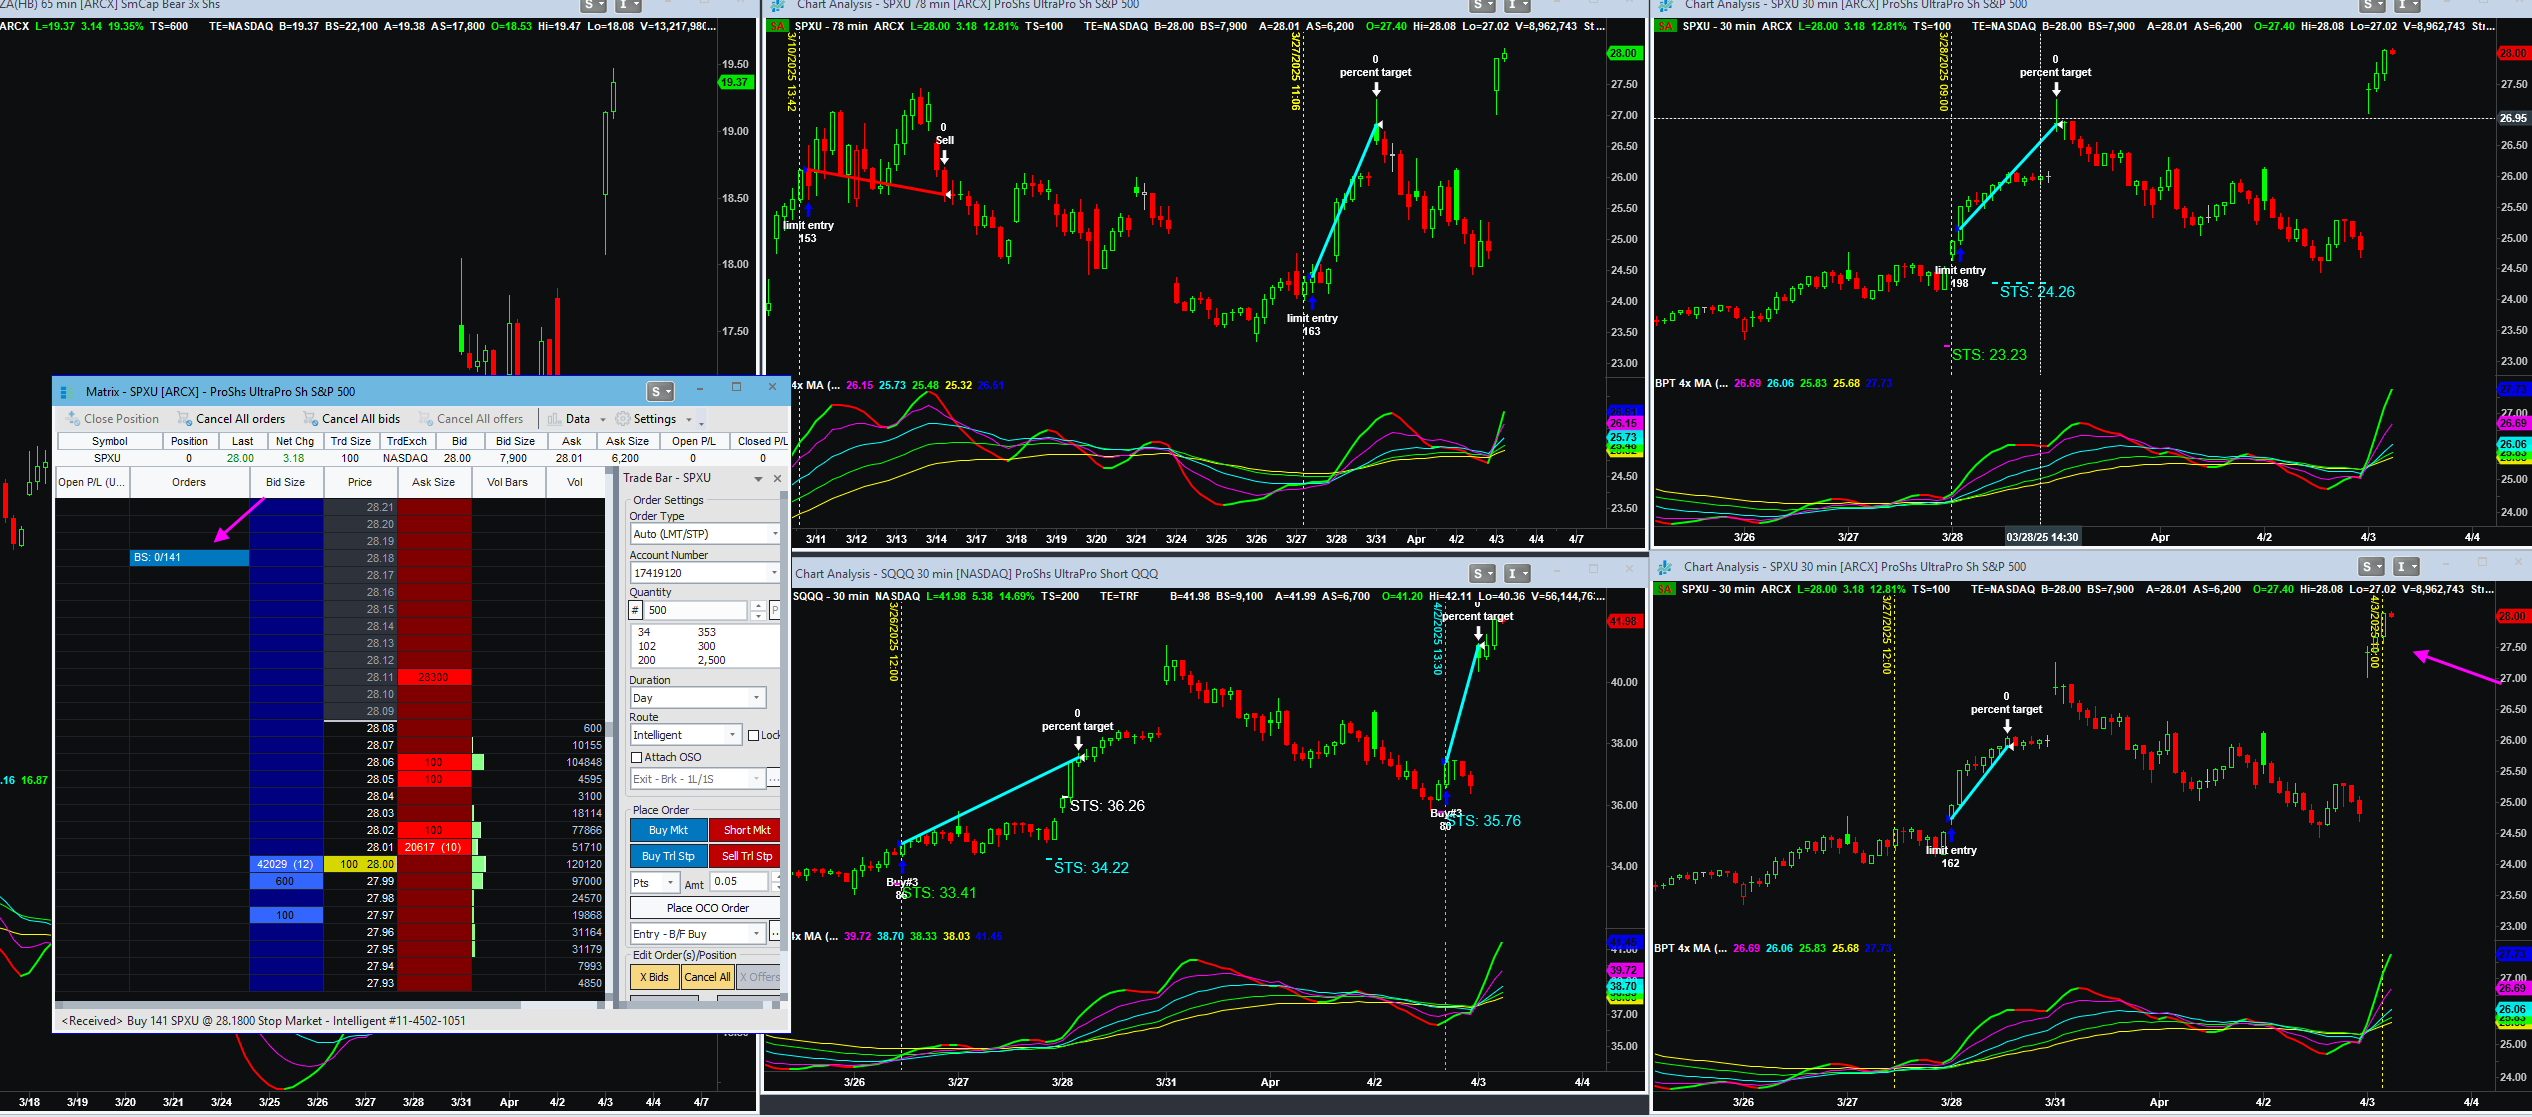Click the Orders column header
This screenshot has height=1117, width=2532.
point(188,482)
